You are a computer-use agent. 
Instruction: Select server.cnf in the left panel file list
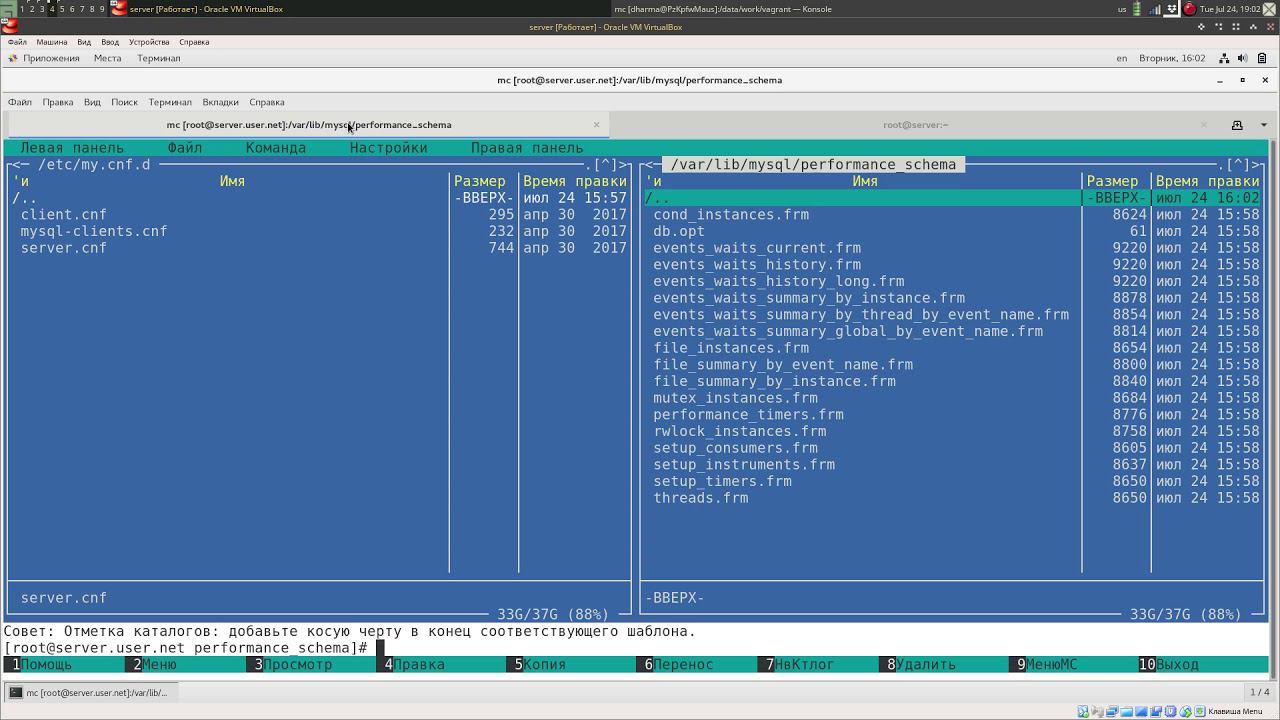[63, 248]
